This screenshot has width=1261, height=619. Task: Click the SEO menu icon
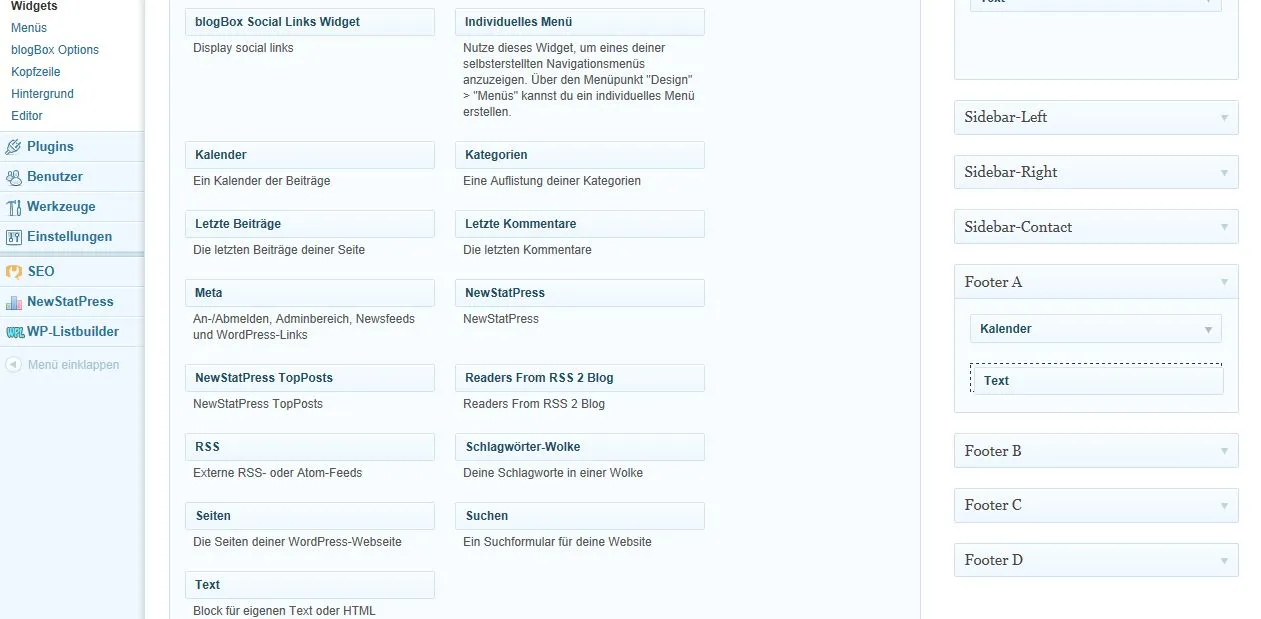click(x=13, y=272)
